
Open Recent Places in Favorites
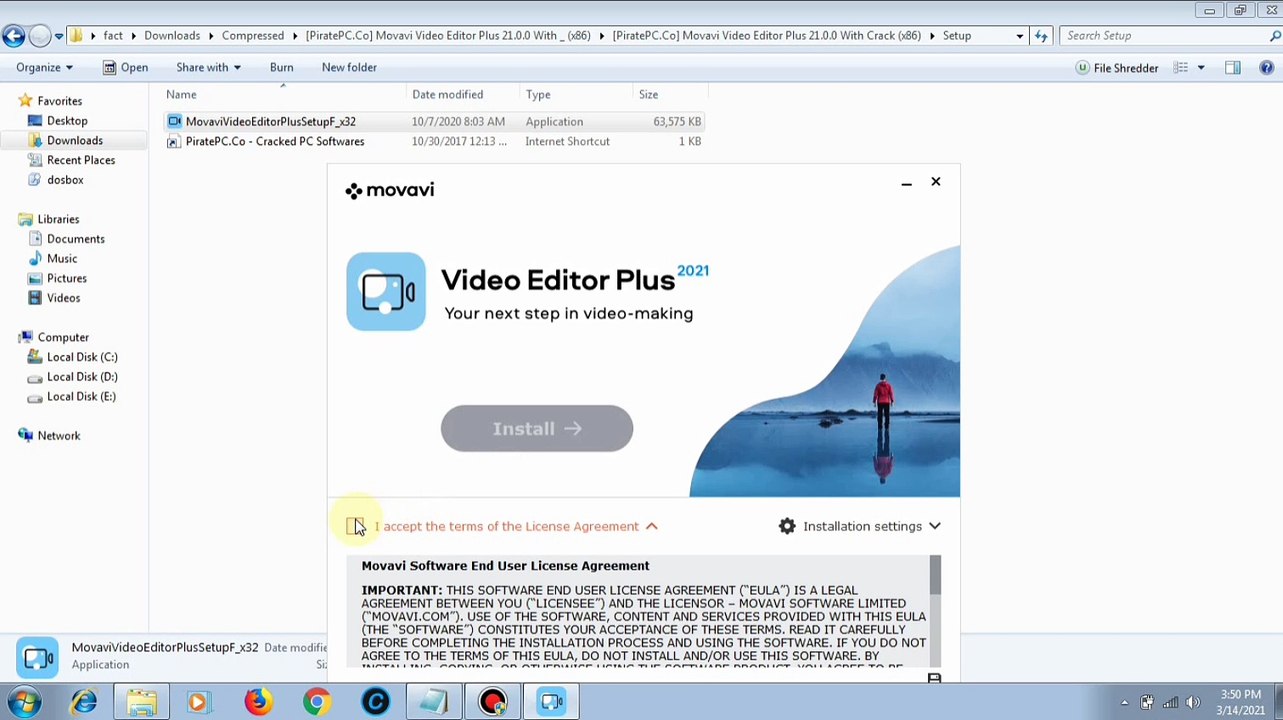click(x=81, y=160)
